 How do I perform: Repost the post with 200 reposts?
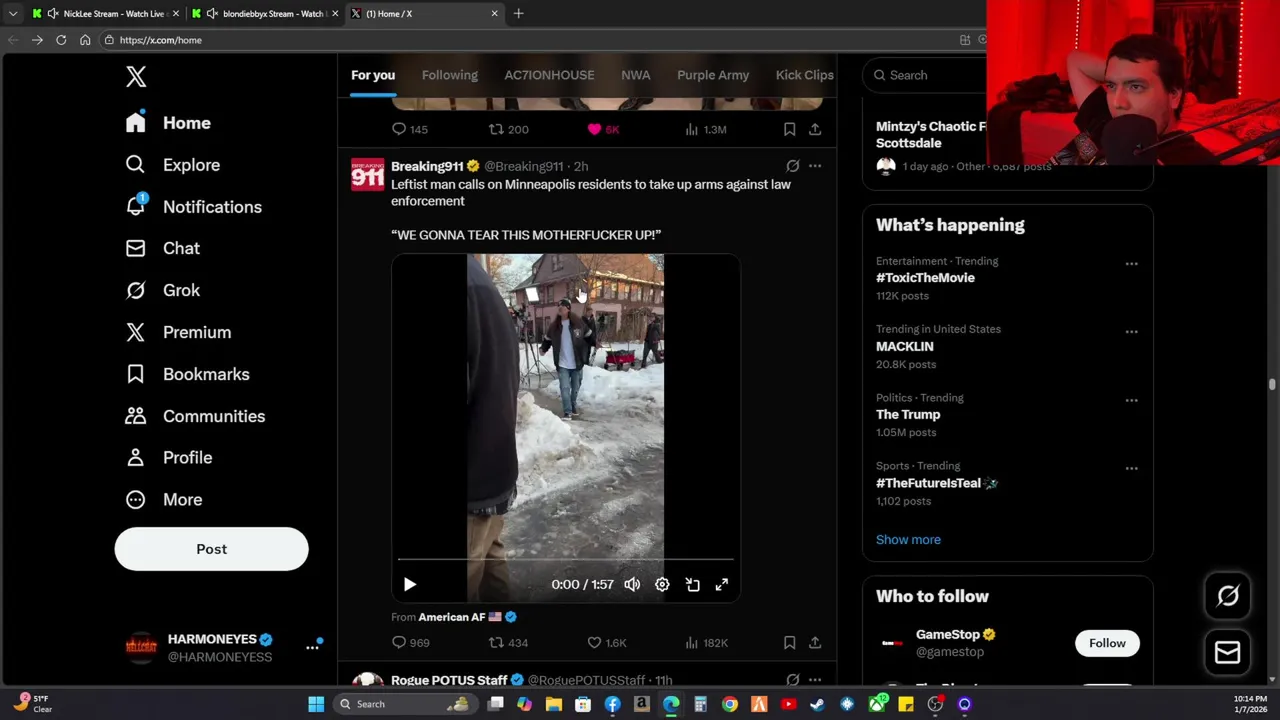(x=508, y=129)
